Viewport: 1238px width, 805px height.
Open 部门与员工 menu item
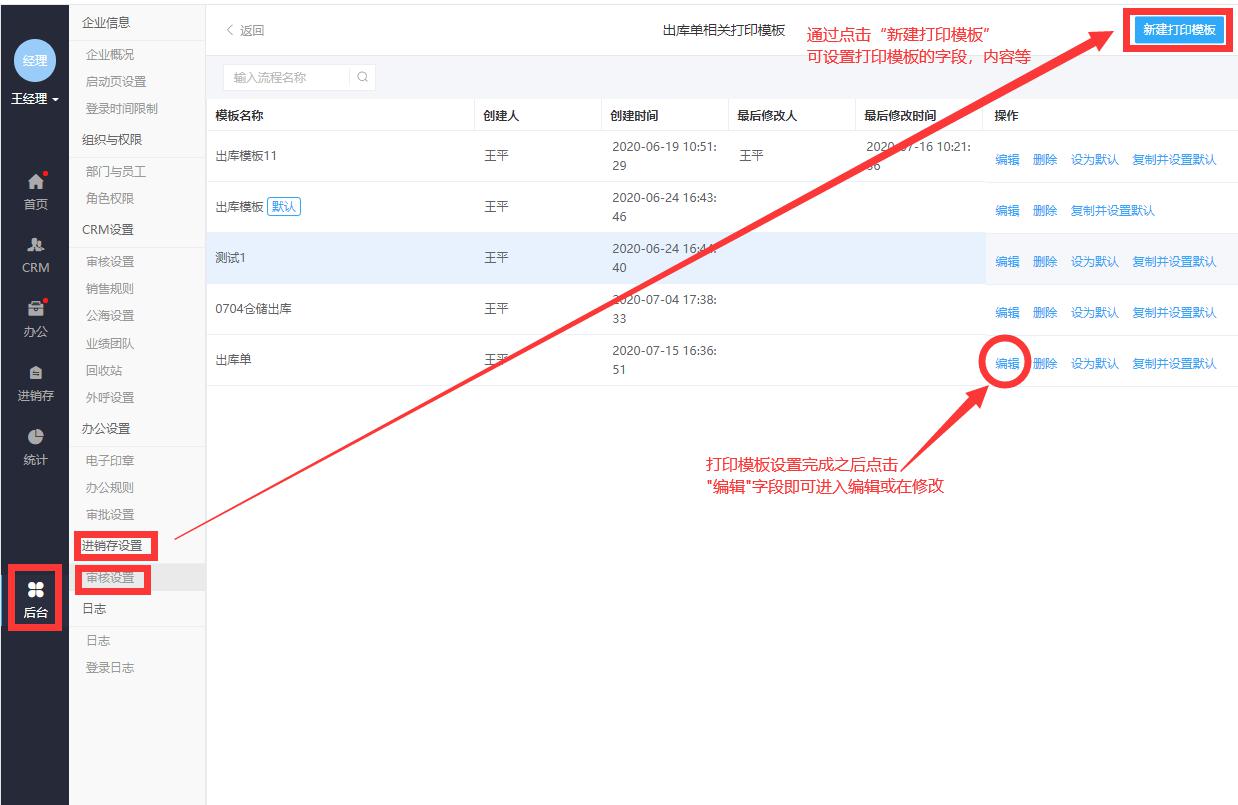[x=116, y=172]
